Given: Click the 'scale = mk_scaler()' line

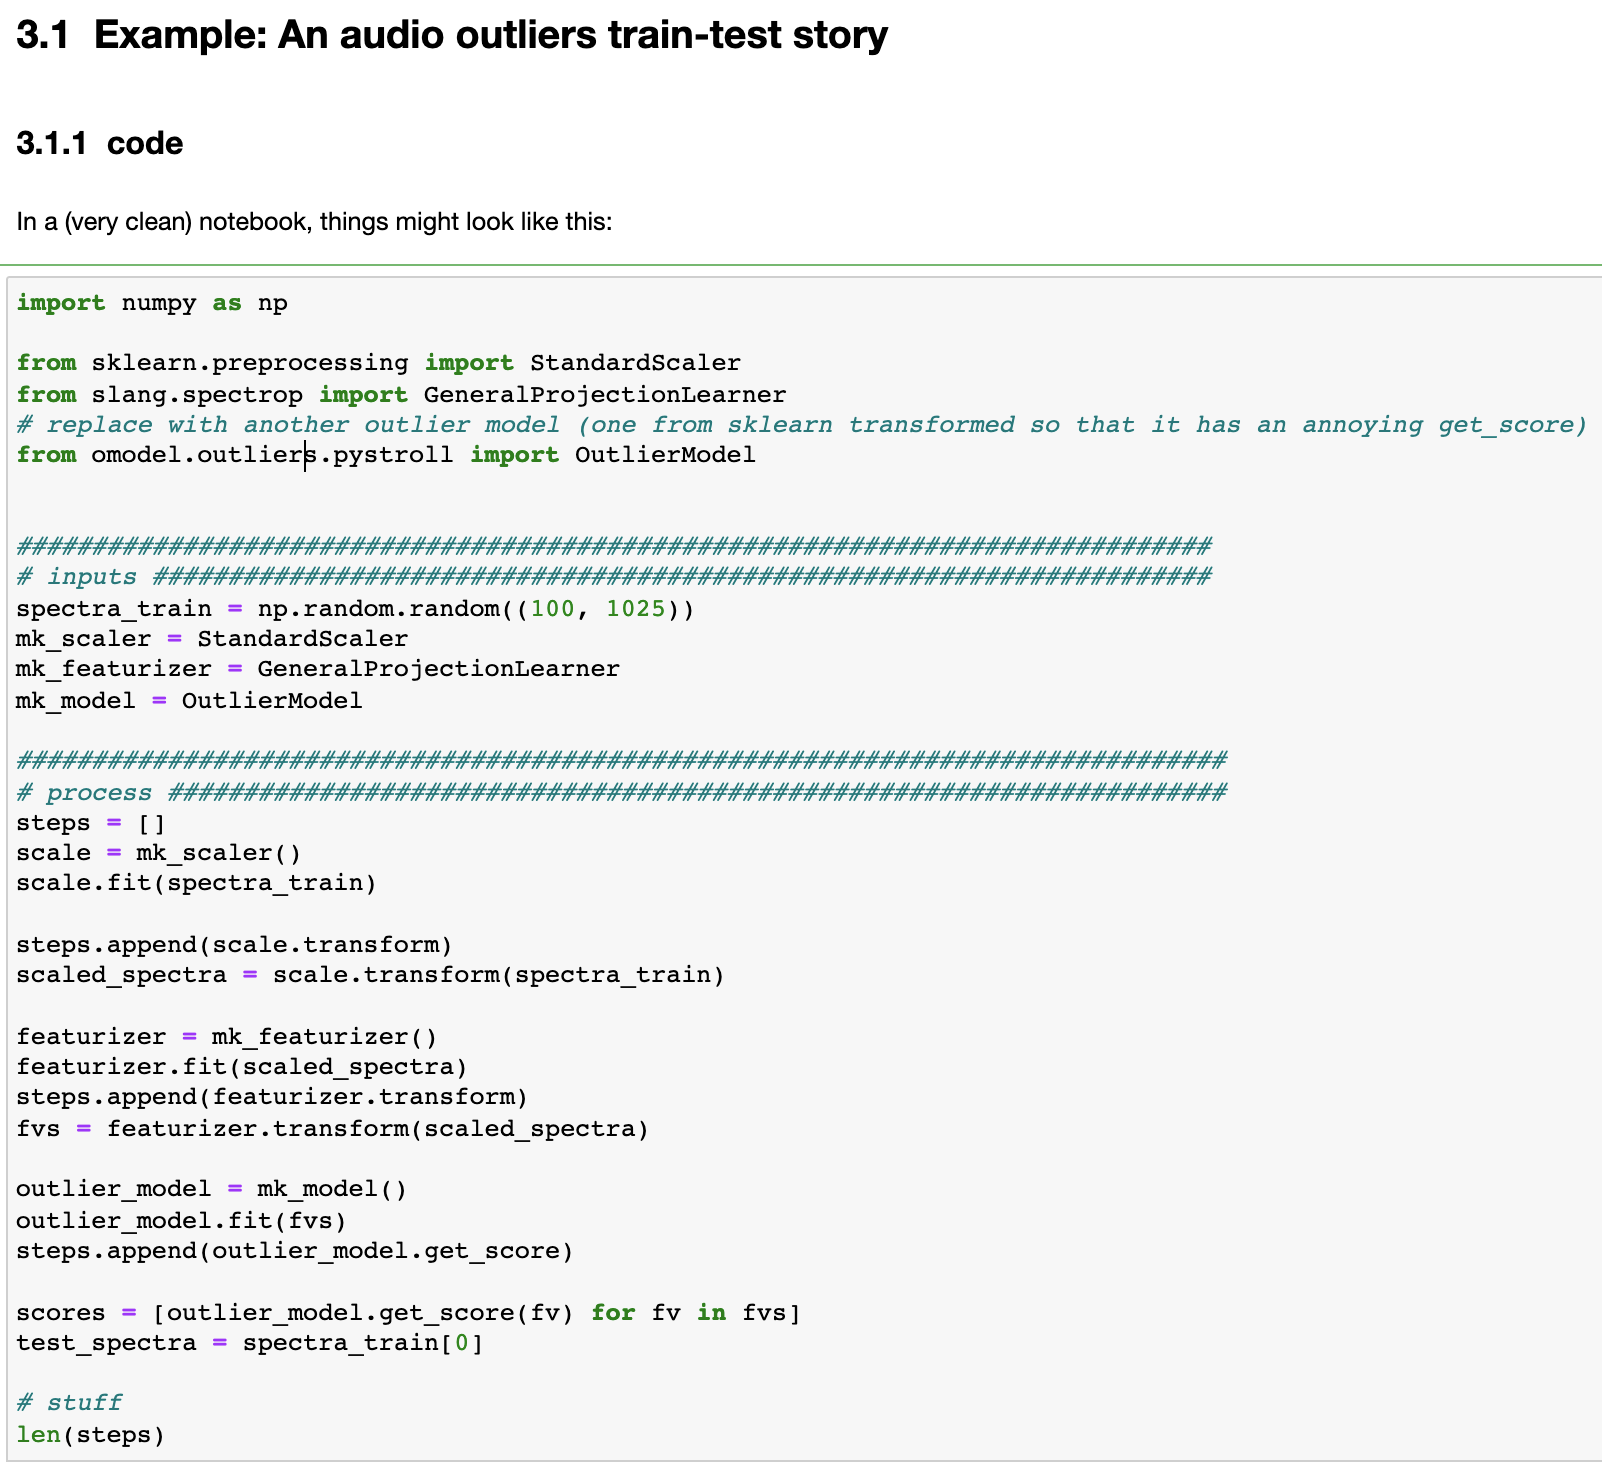Looking at the screenshot, I should point(159,853).
